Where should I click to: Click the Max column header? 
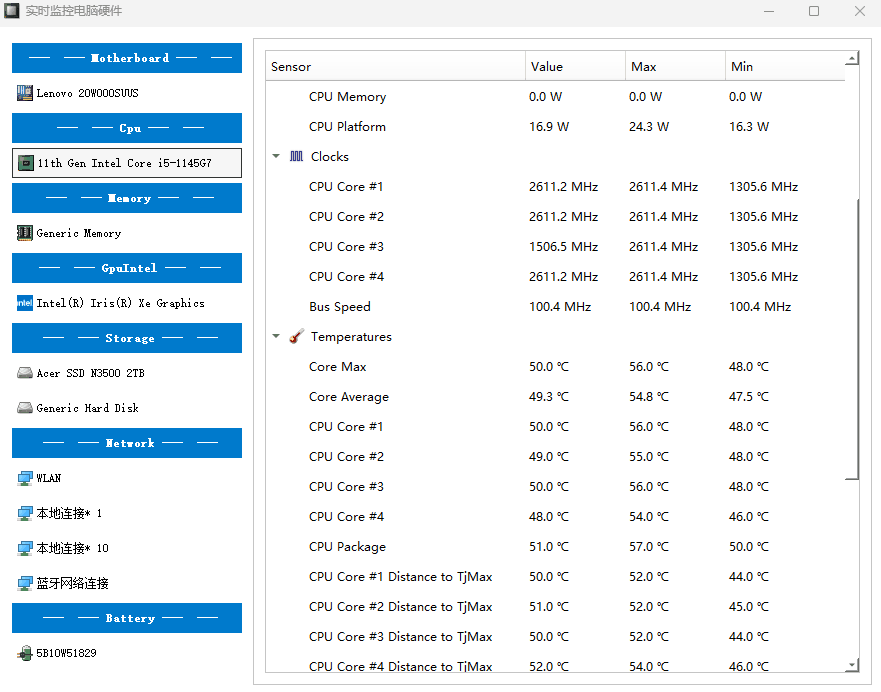coord(675,66)
